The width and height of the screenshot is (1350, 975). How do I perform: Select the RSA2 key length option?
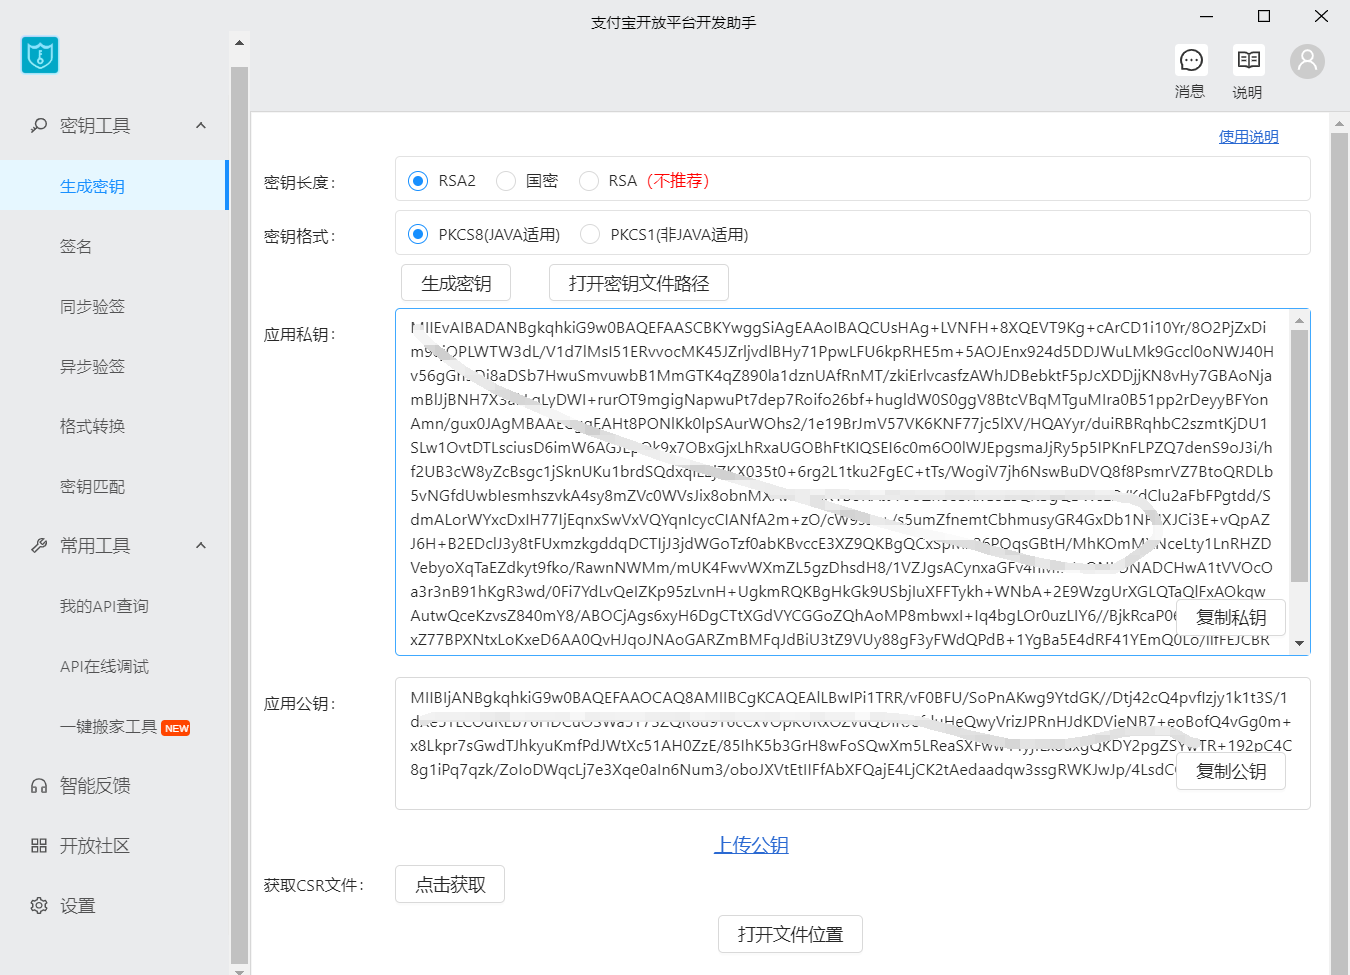(418, 181)
